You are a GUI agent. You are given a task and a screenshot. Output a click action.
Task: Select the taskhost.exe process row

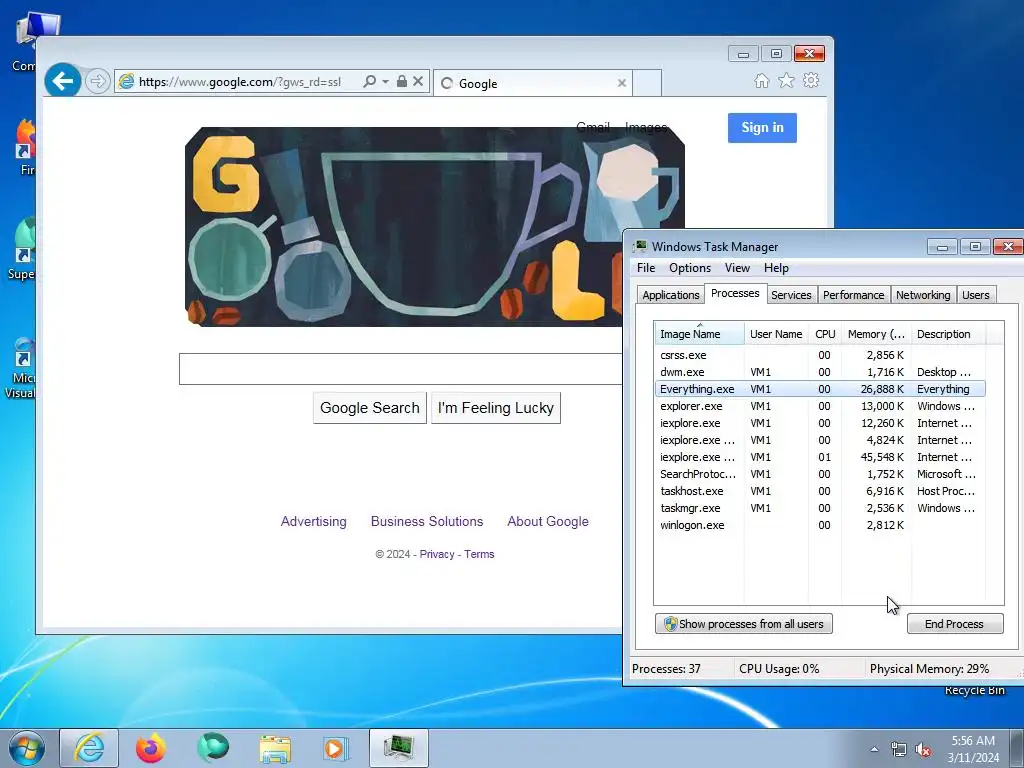[820, 491]
